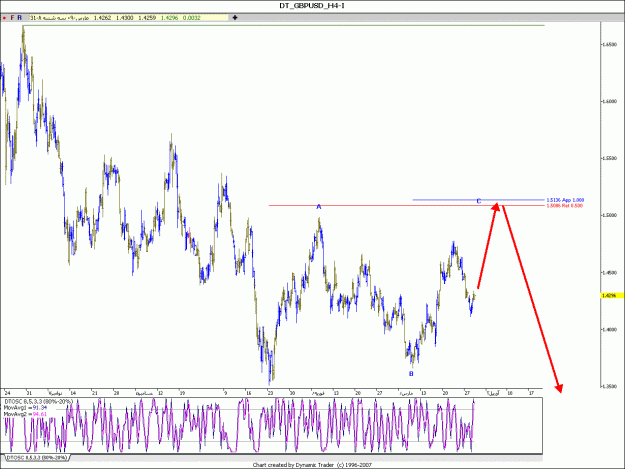Click the 1.5500 price axis label
This screenshot has height=469, width=625.
pos(609,158)
